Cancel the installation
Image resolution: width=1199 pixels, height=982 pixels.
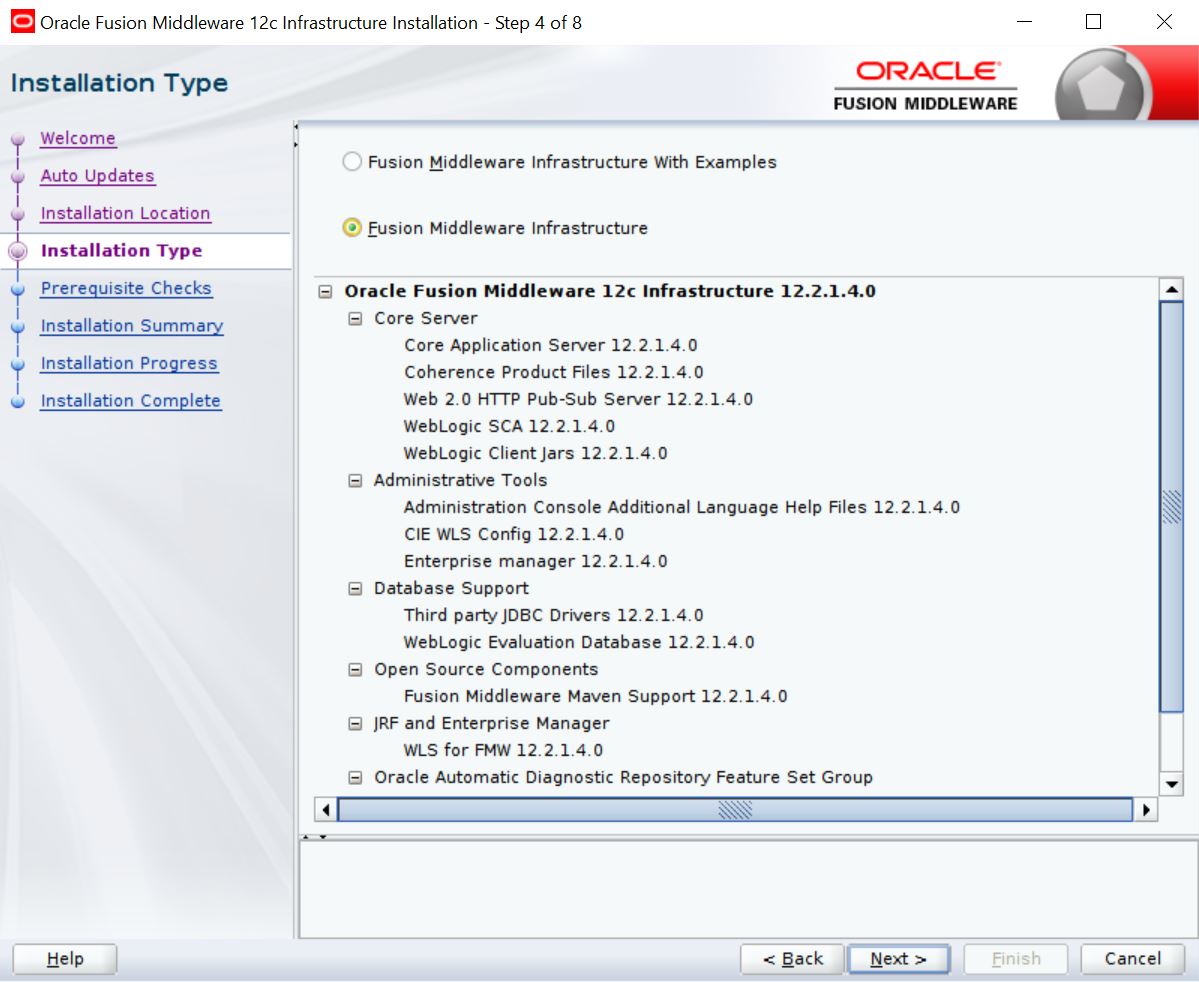(1132, 959)
